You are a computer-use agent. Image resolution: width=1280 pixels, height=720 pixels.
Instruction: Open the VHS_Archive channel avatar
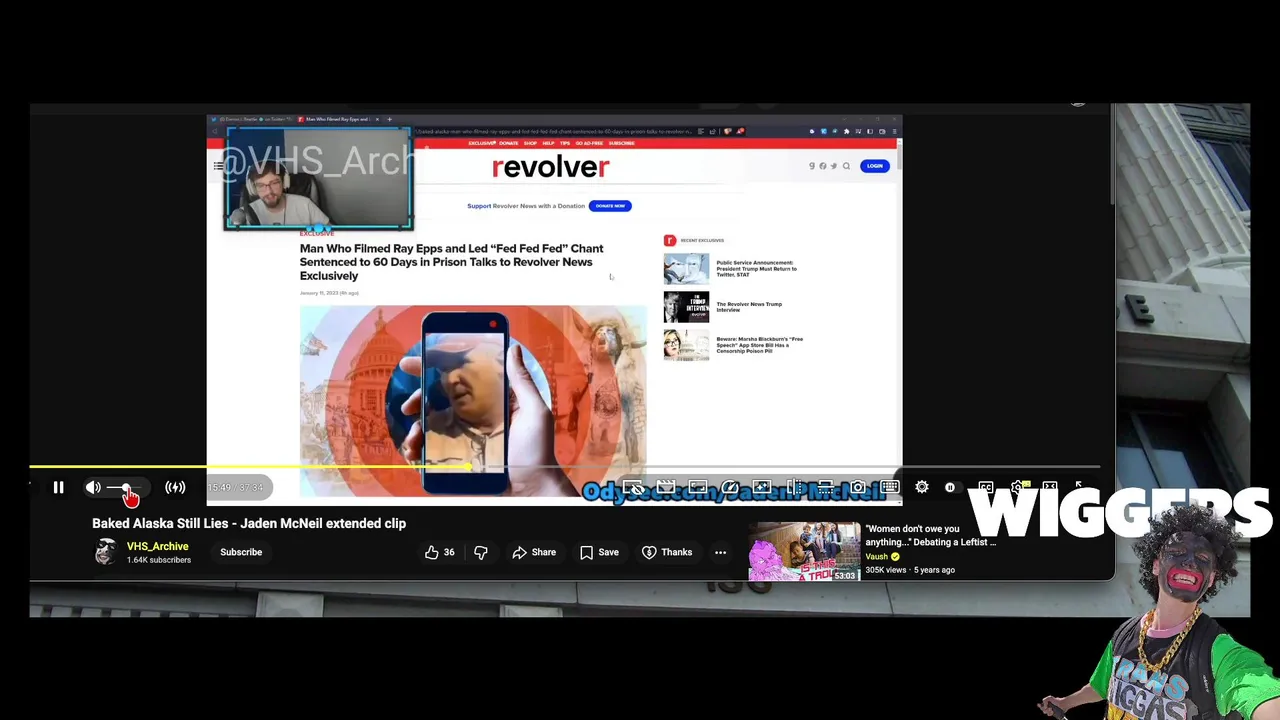pyautogui.click(x=105, y=552)
